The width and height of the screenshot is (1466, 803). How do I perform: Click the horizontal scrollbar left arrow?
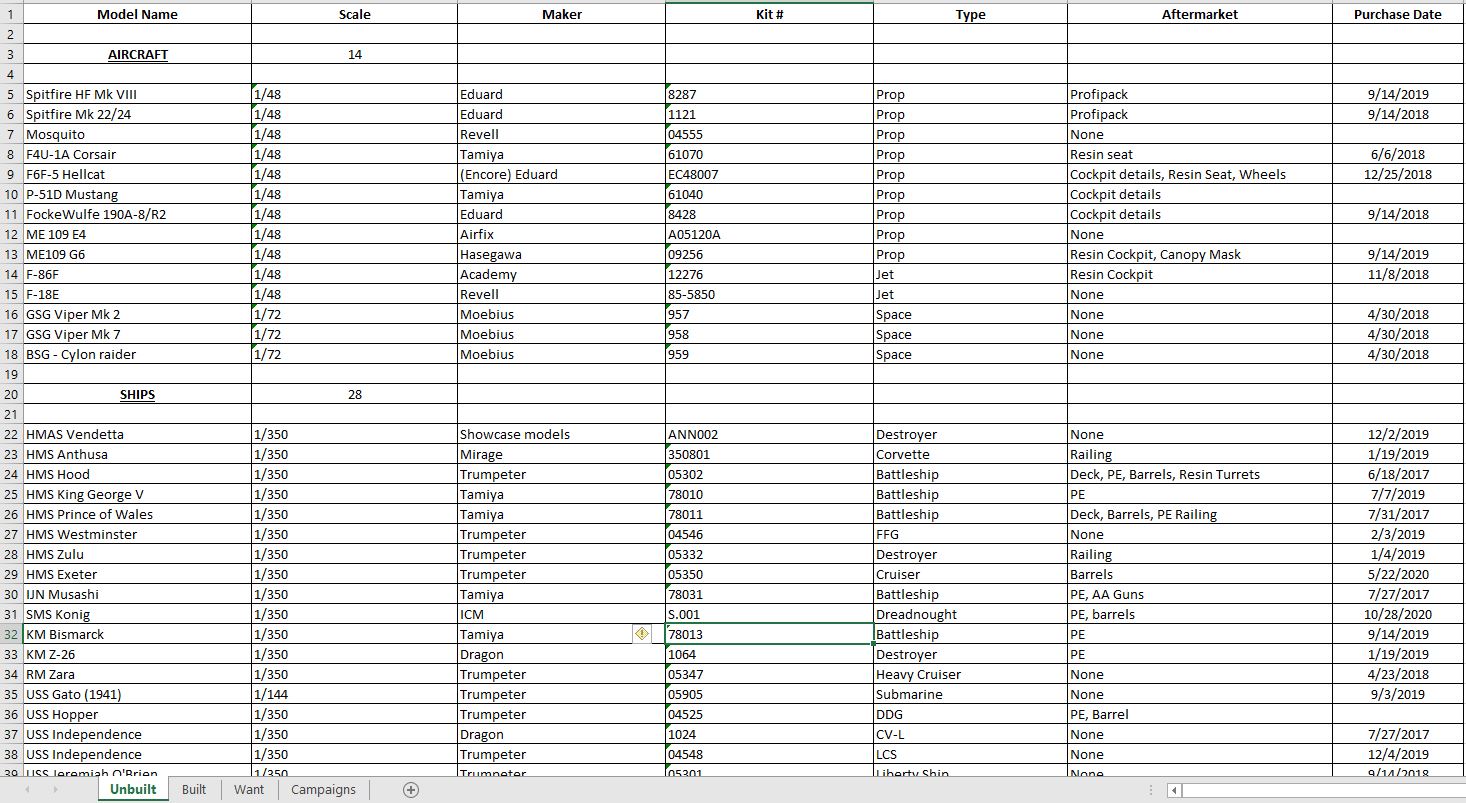pyautogui.click(x=1175, y=790)
